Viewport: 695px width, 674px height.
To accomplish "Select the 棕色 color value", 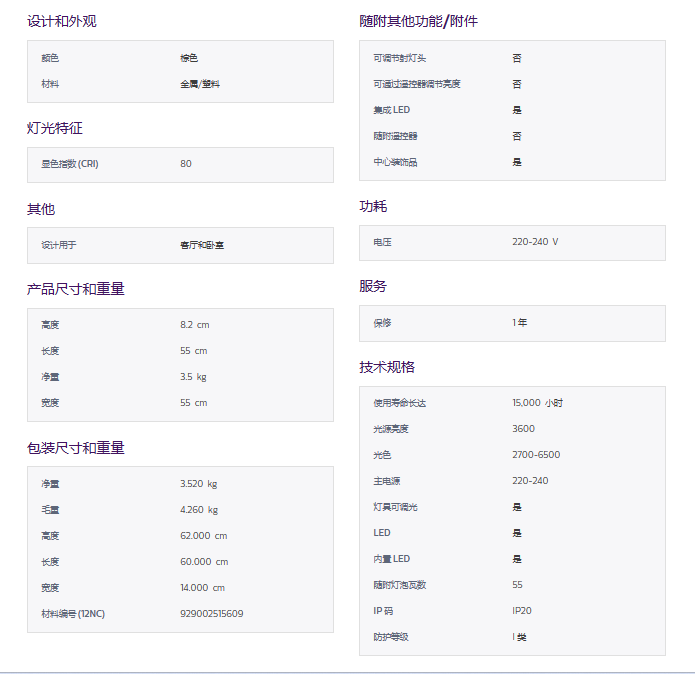I will pyautogui.click(x=189, y=58).
